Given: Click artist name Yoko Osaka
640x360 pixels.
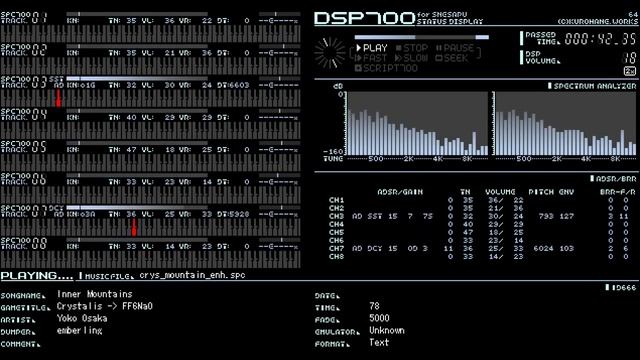Looking at the screenshot, I should click(82, 318).
